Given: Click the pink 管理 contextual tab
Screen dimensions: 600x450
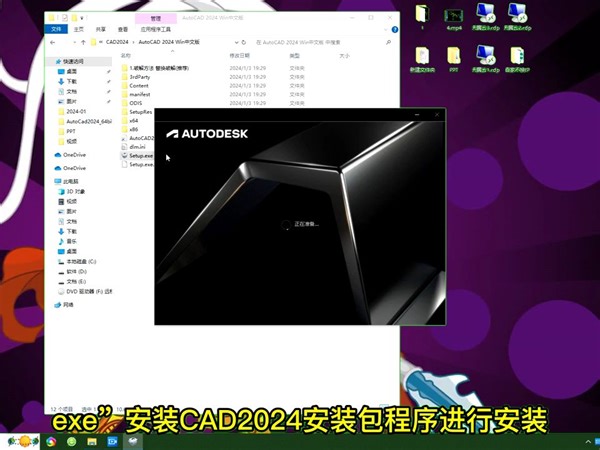Looking at the screenshot, I should tap(156, 18).
